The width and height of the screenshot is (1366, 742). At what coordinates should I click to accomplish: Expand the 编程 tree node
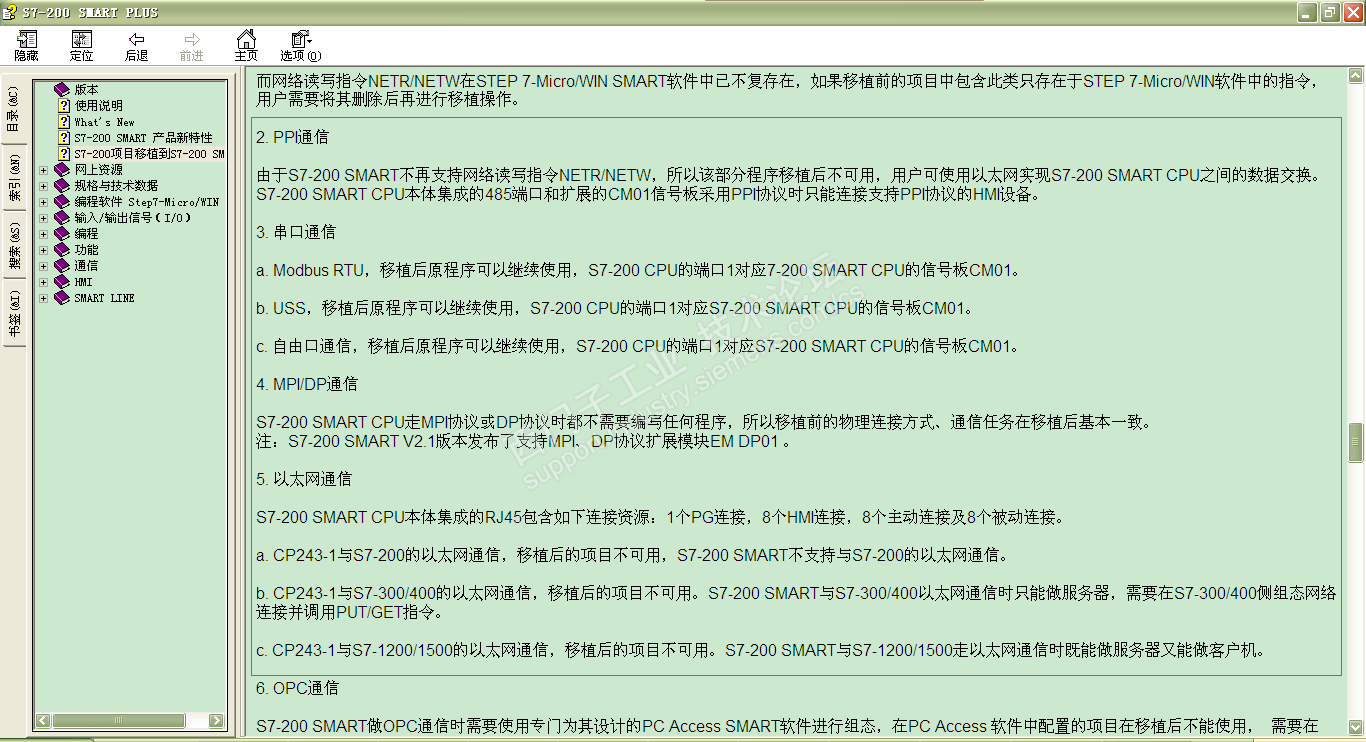(44, 234)
